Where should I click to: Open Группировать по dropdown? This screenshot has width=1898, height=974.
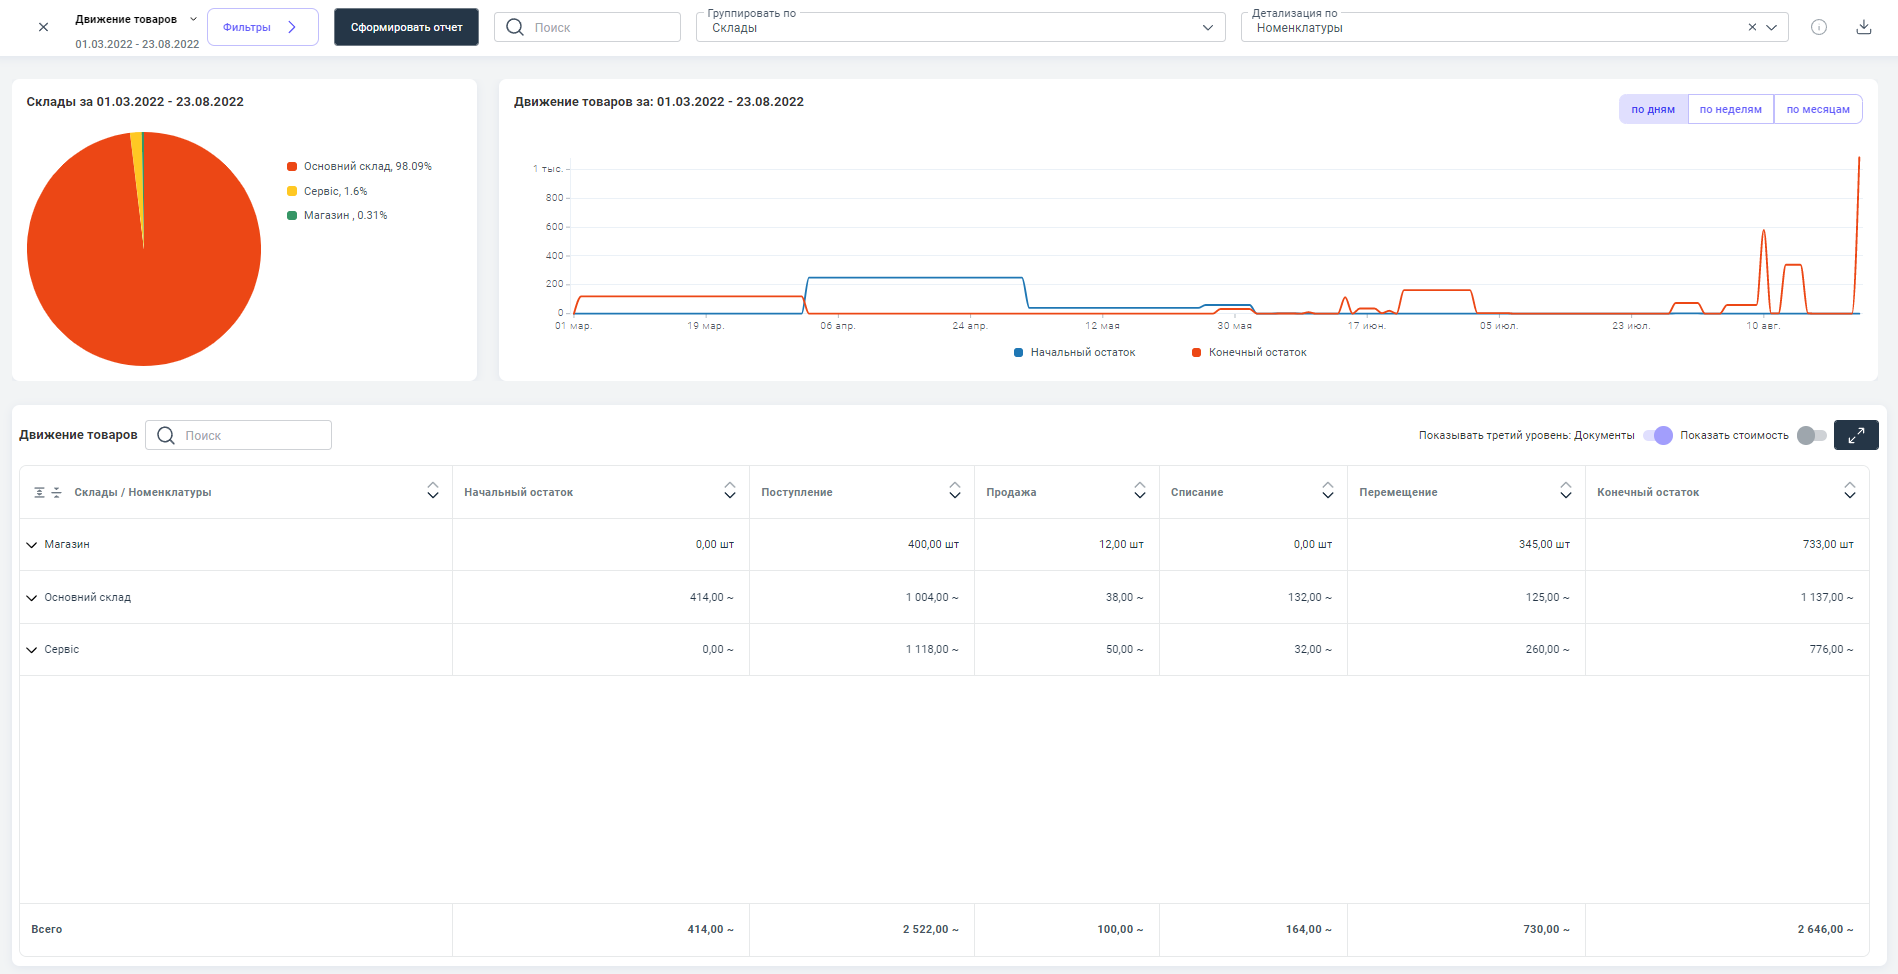click(x=960, y=27)
